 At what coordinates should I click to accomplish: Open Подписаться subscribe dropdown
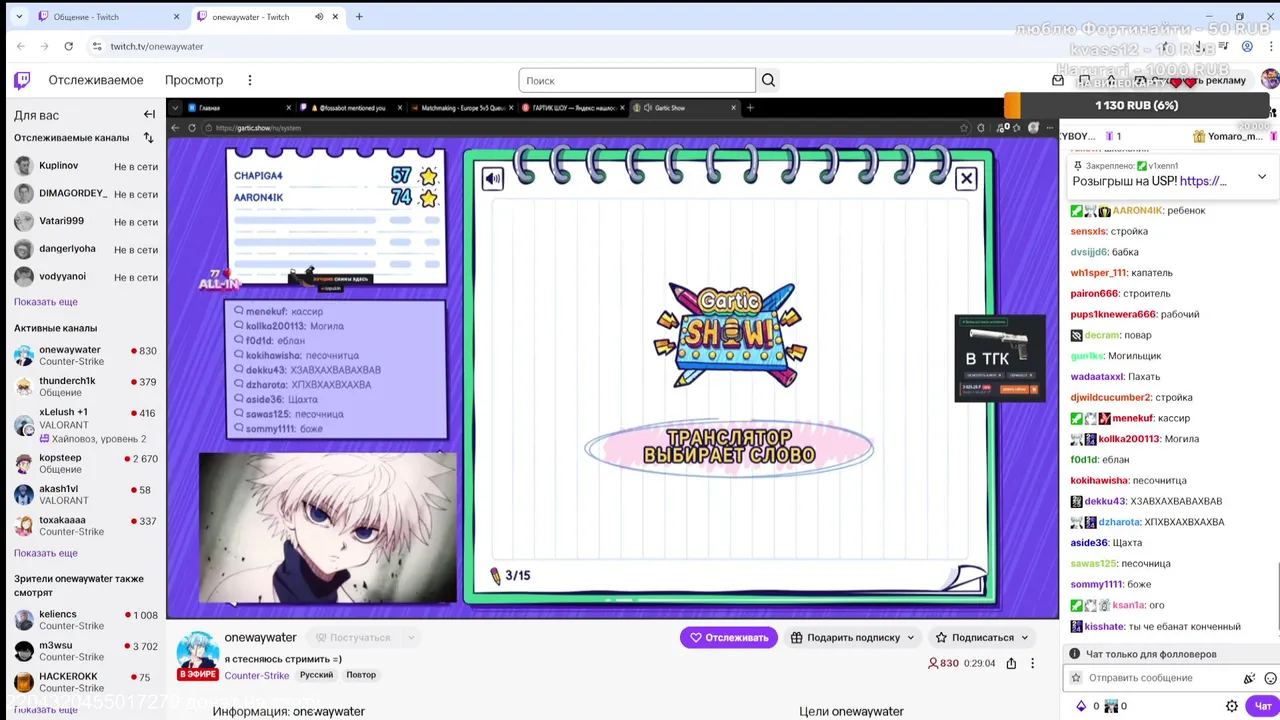tap(981, 637)
